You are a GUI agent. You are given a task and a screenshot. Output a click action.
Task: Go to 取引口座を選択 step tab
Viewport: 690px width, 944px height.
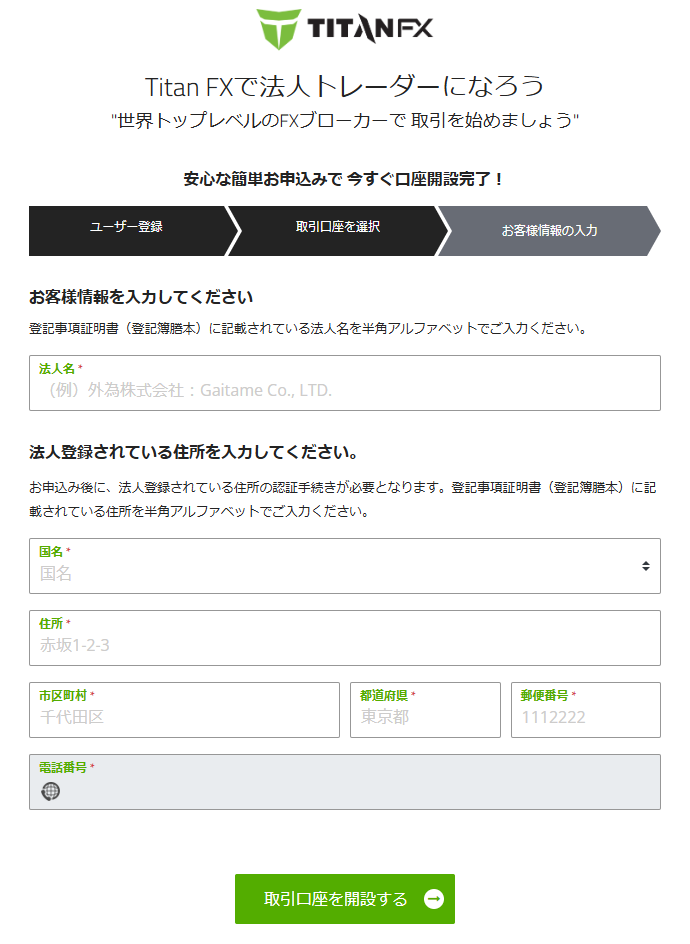click(338, 231)
